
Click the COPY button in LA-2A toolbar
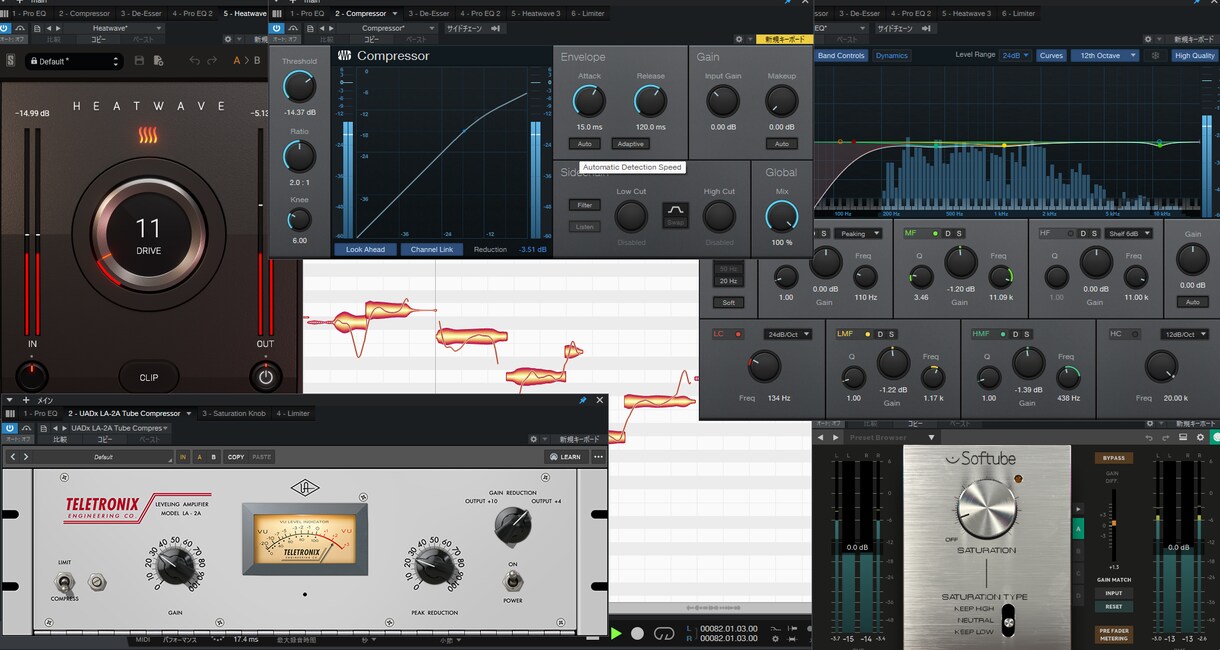235,457
